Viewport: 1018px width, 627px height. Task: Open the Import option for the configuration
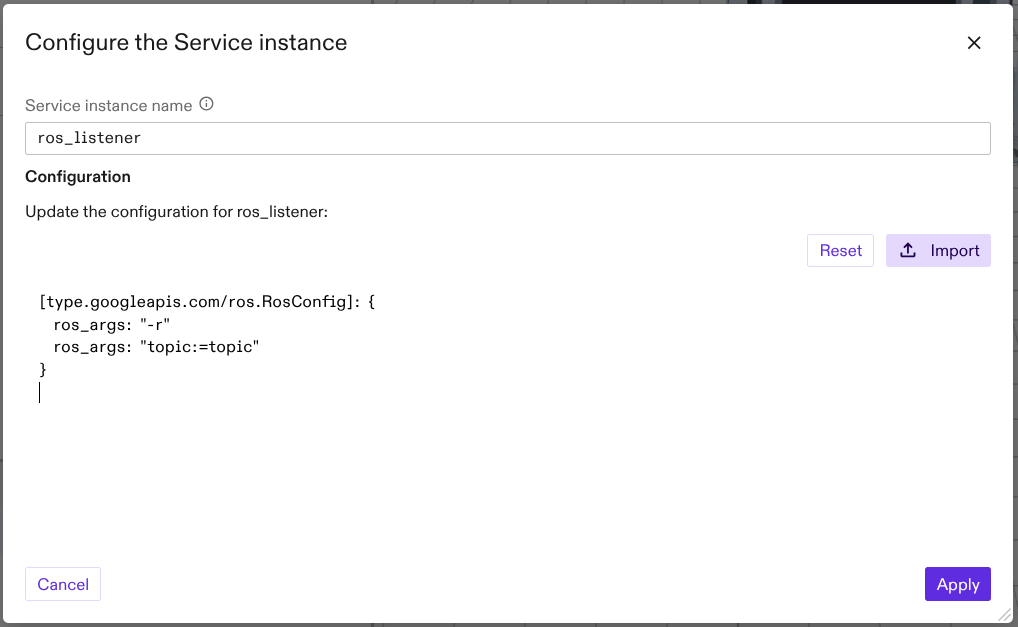coord(938,250)
